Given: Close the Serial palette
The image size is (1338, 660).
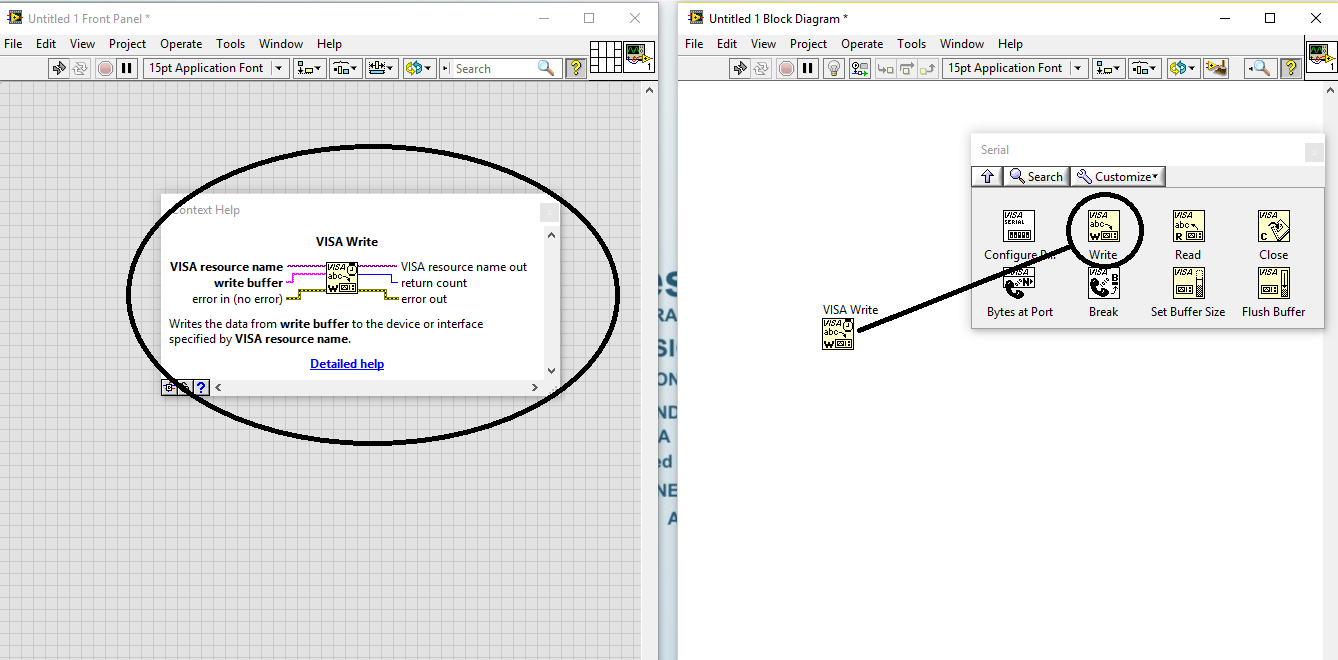Looking at the screenshot, I should pyautogui.click(x=1315, y=152).
